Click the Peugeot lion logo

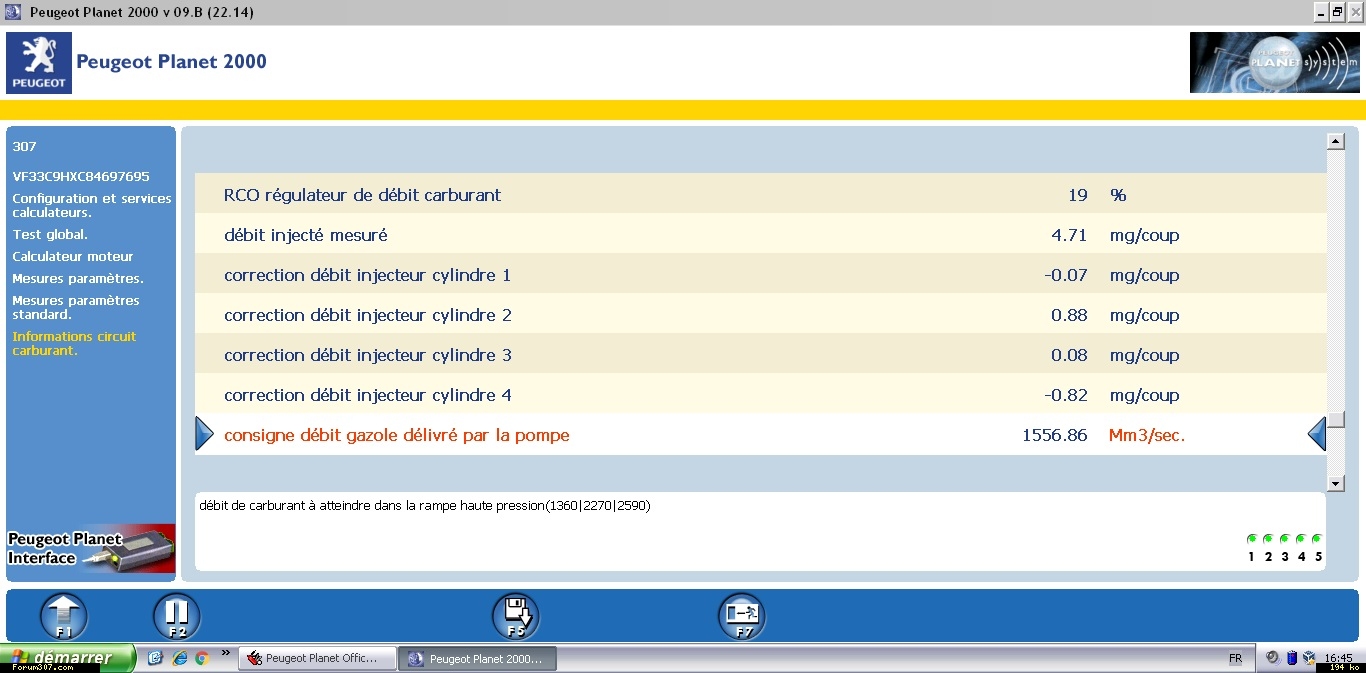click(x=39, y=63)
